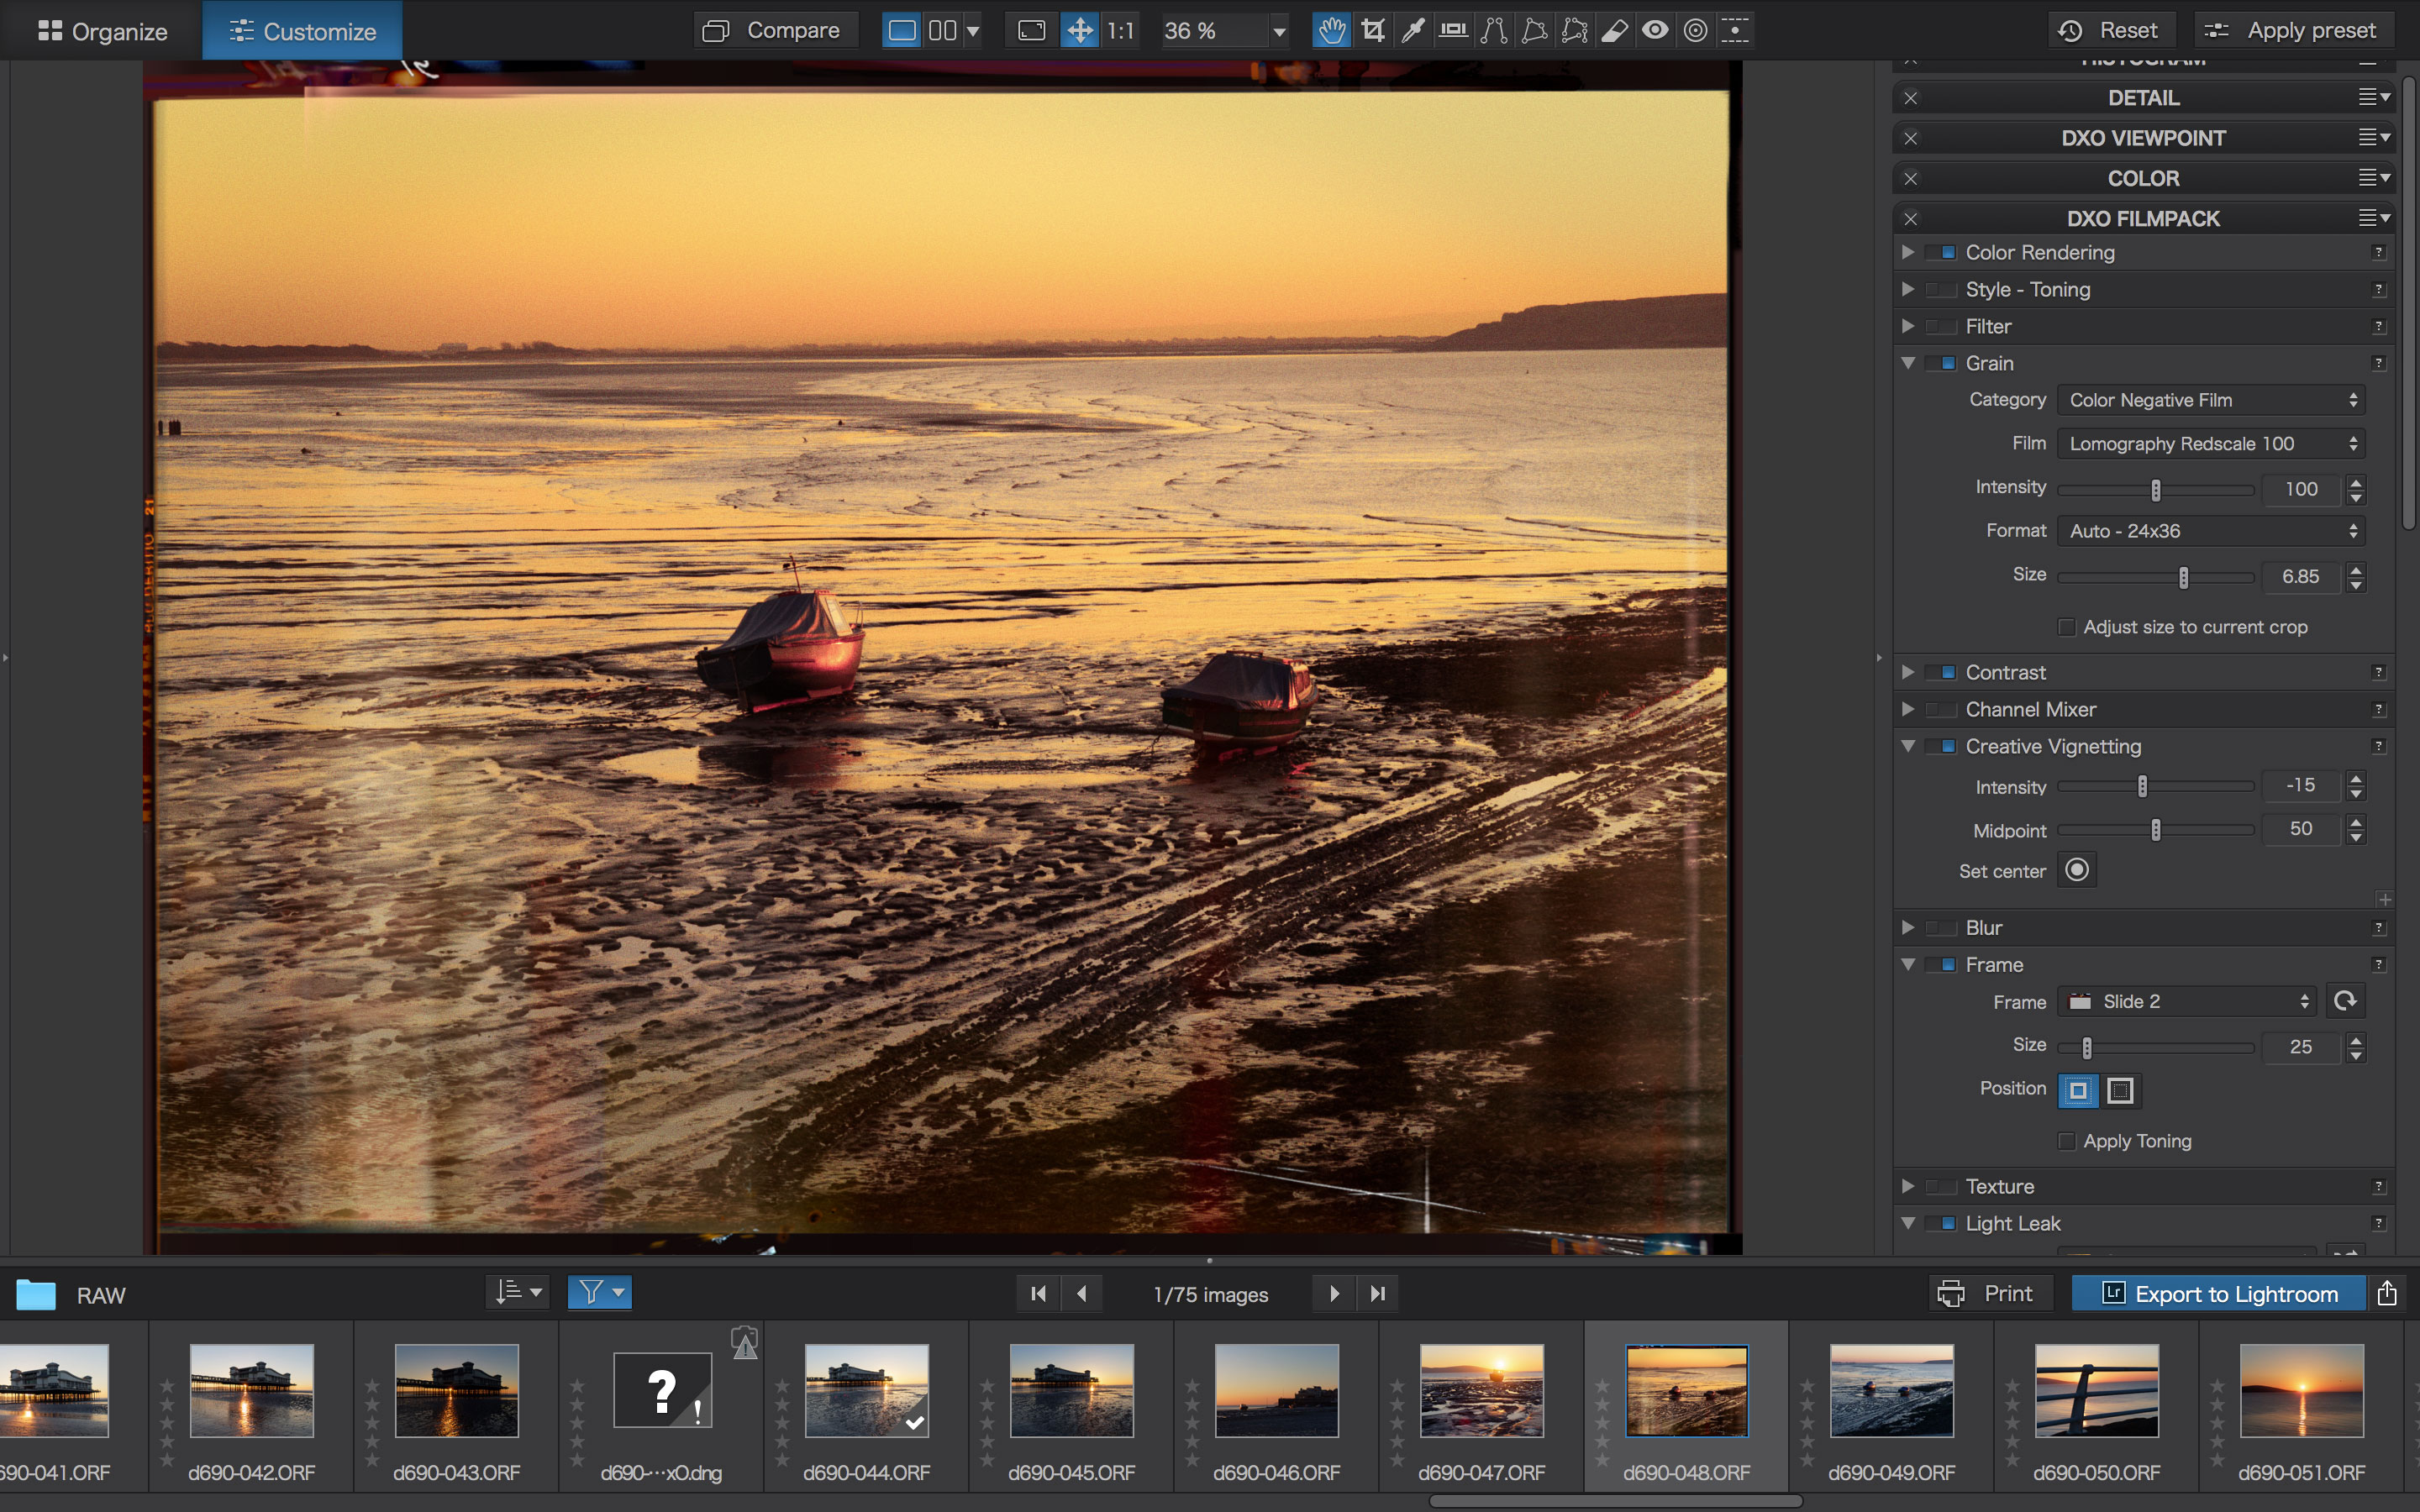The height and width of the screenshot is (1512, 2420).
Task: Zoom to 1:1
Action: (x=1121, y=31)
